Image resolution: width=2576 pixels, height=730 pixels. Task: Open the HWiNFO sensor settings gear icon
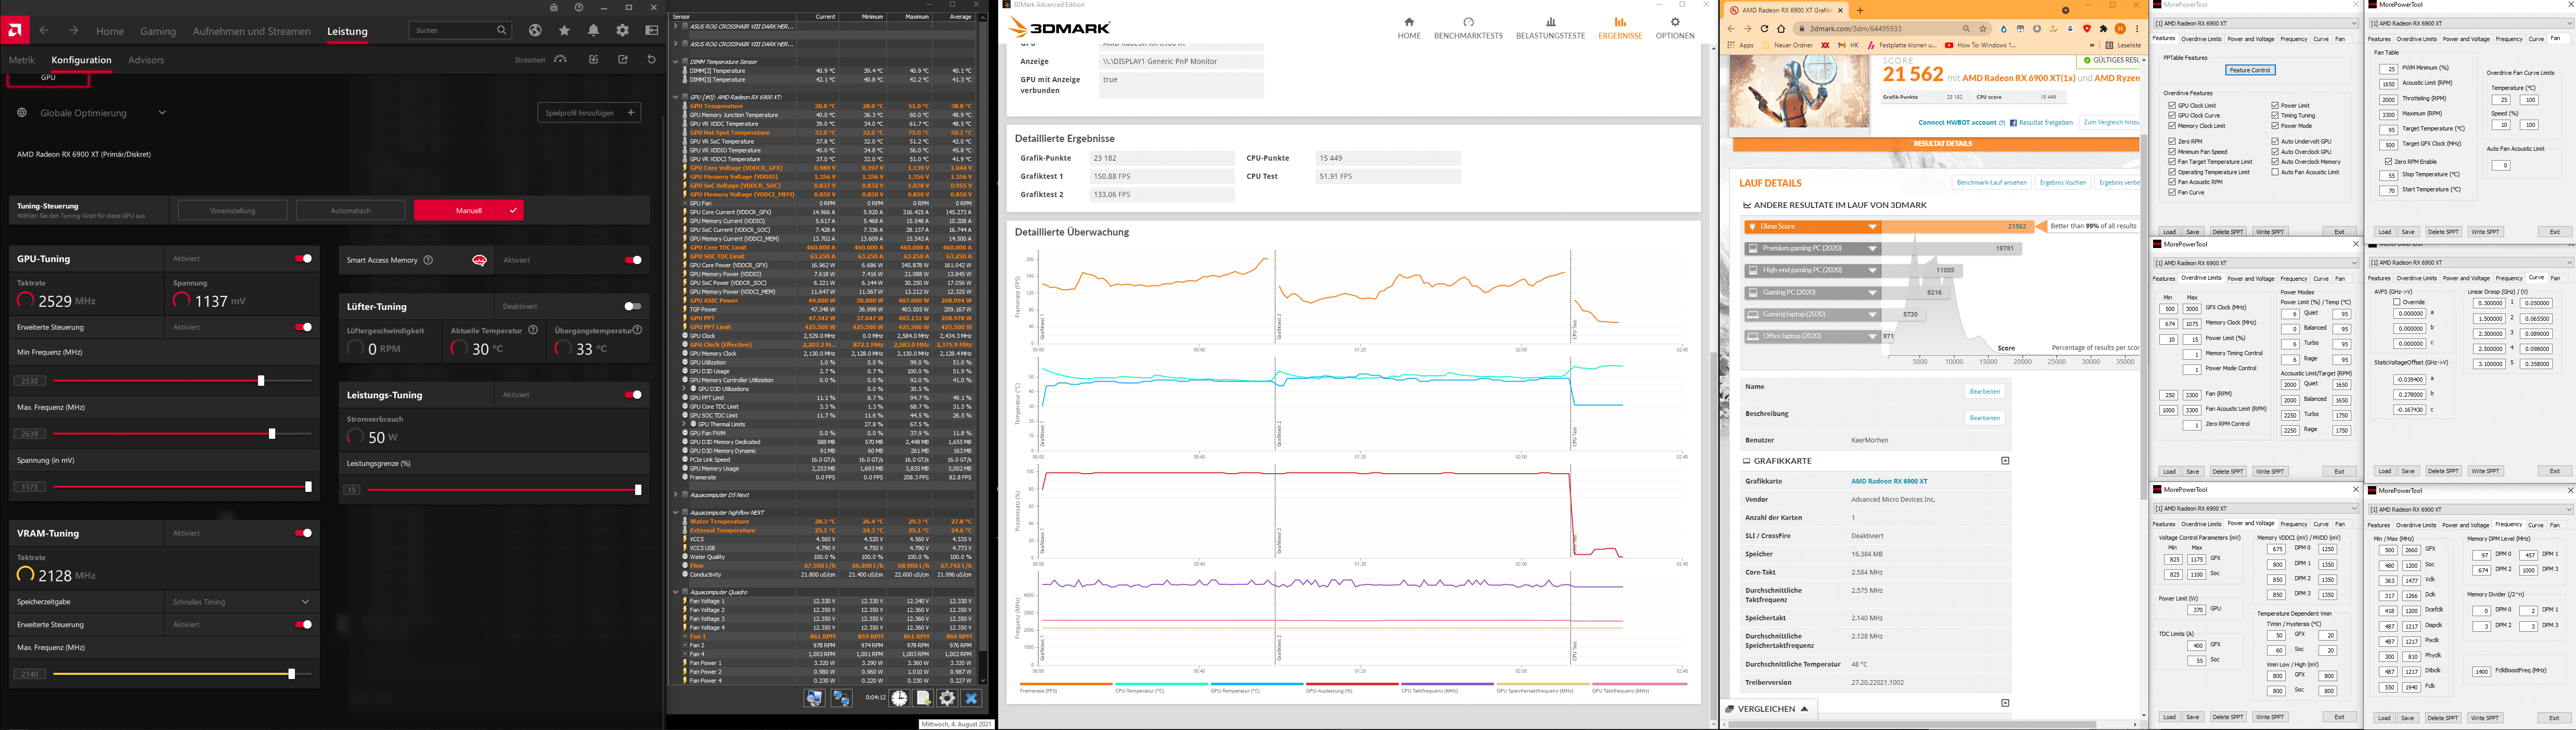pyautogui.click(x=947, y=698)
